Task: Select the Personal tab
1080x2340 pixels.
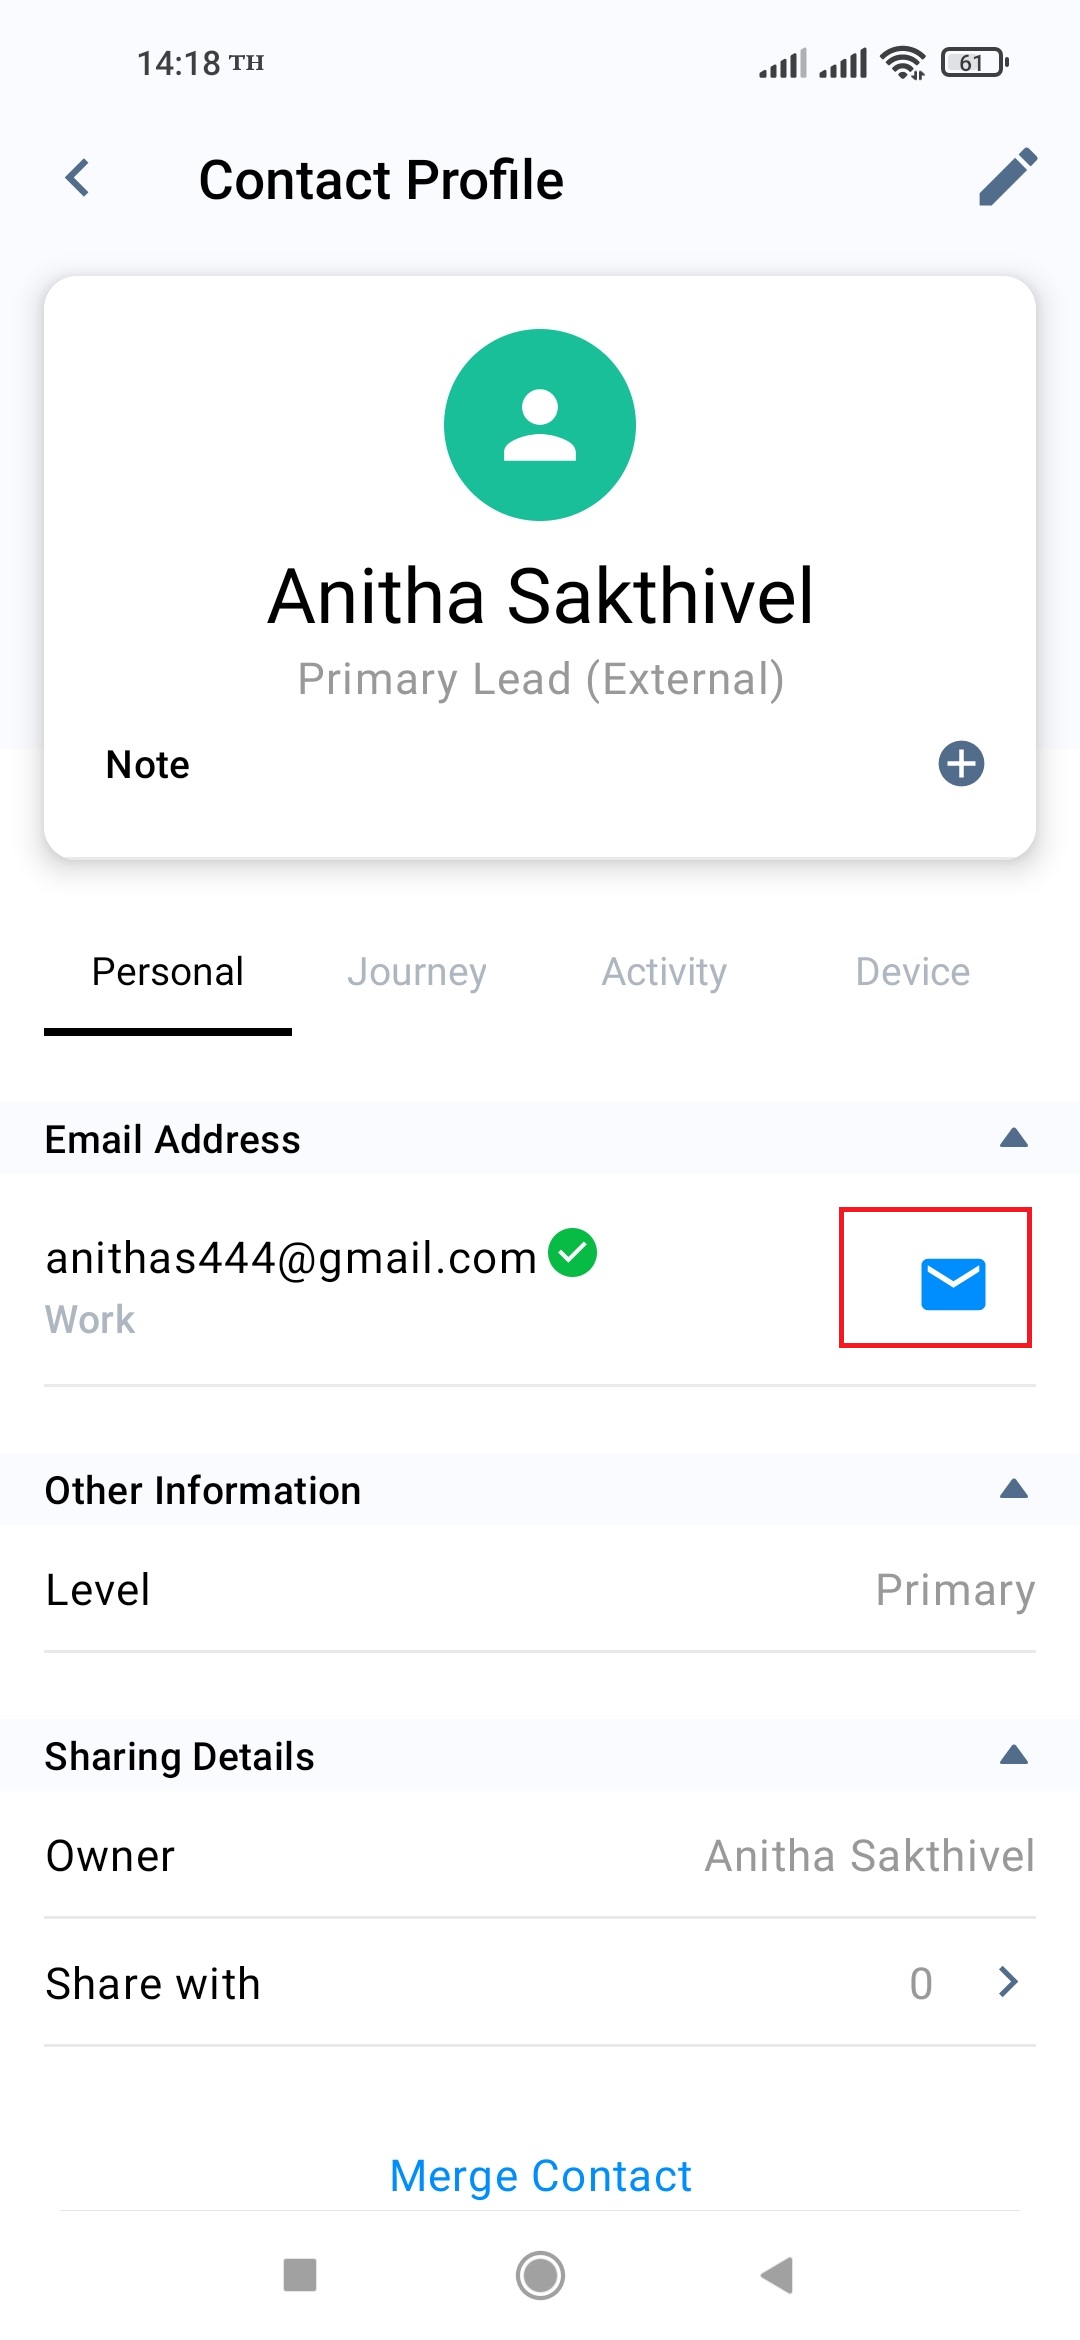Action: coord(168,972)
